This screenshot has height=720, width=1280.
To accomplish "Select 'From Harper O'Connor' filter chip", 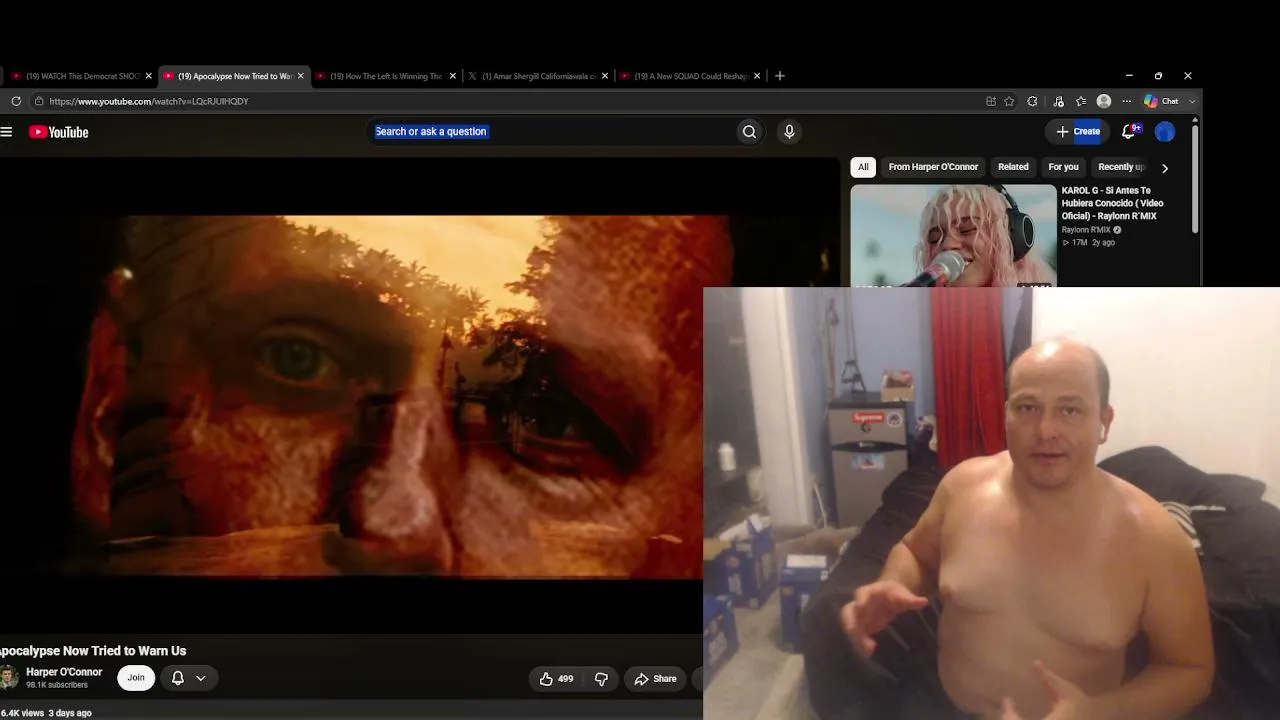I will 933,167.
